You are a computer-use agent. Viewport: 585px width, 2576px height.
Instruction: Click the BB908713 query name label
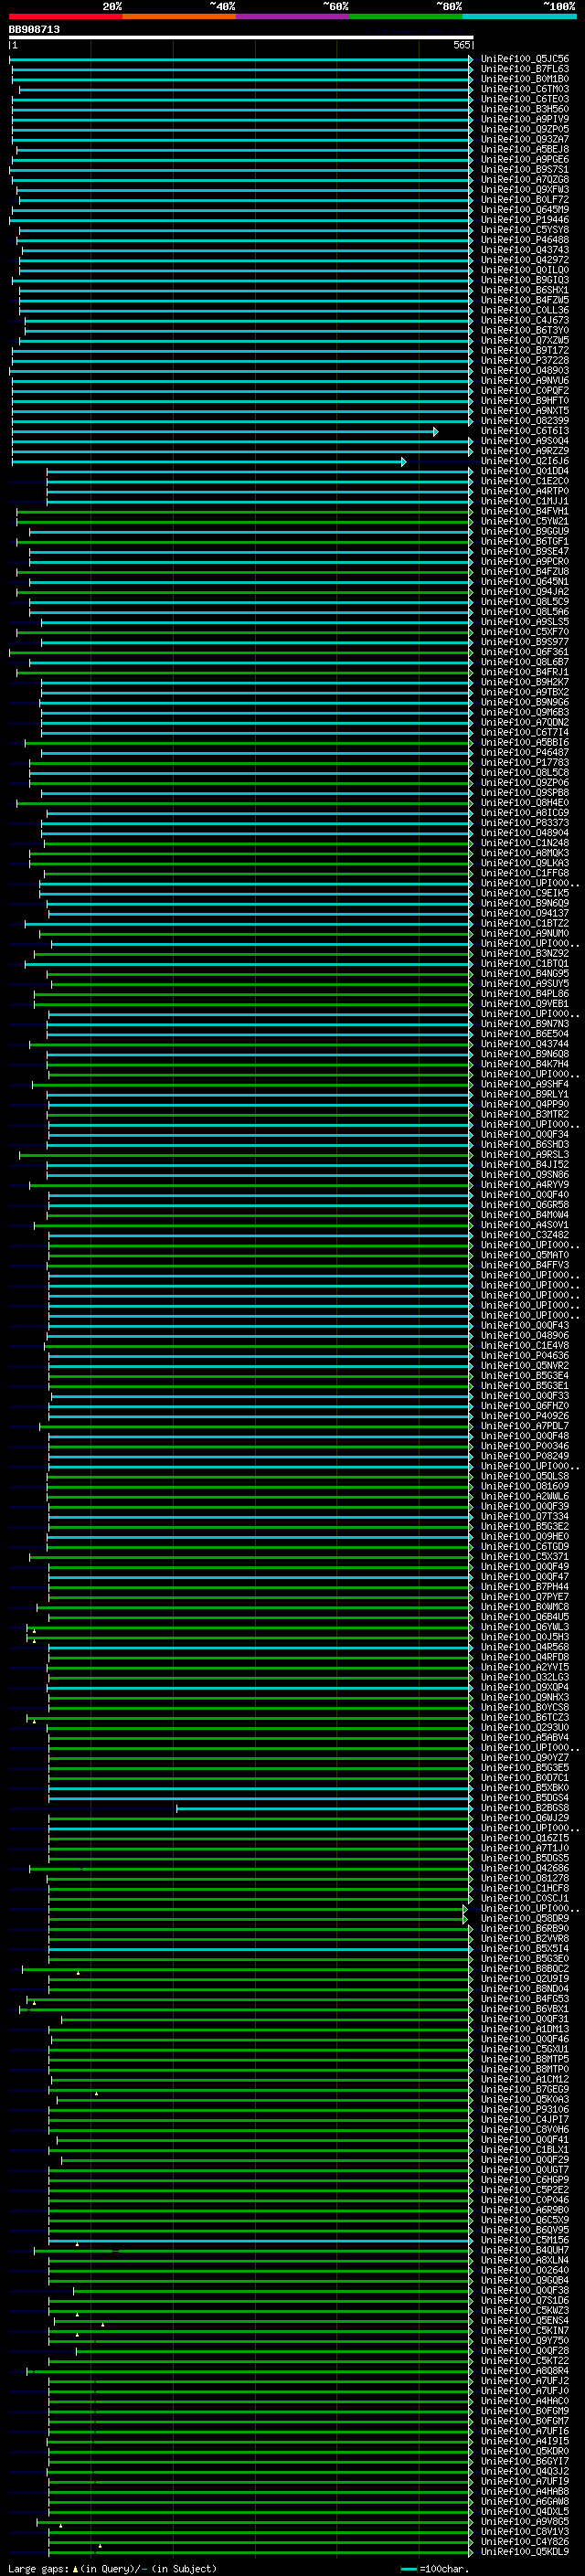34,30
